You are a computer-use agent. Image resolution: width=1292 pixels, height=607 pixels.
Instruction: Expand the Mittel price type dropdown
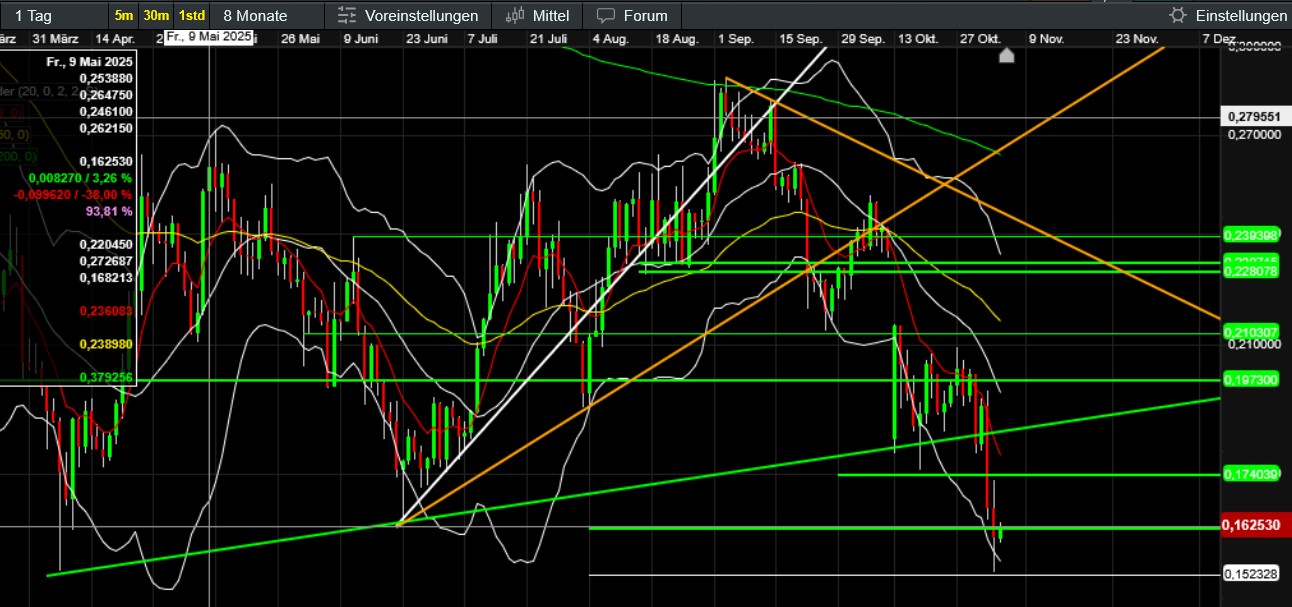coord(551,16)
